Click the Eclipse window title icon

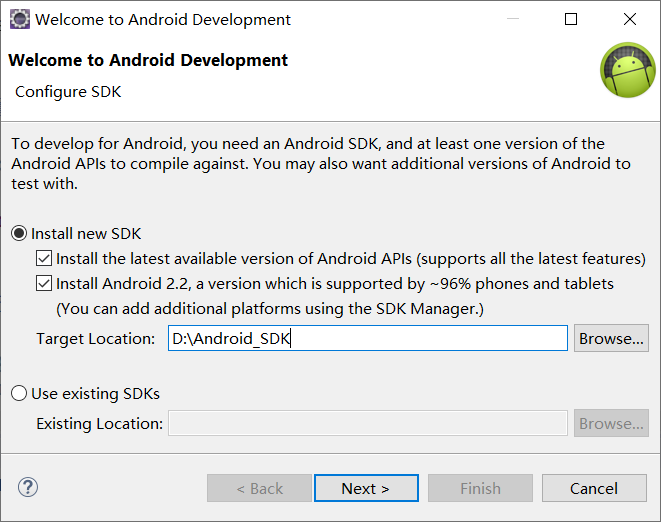click(x=20, y=19)
